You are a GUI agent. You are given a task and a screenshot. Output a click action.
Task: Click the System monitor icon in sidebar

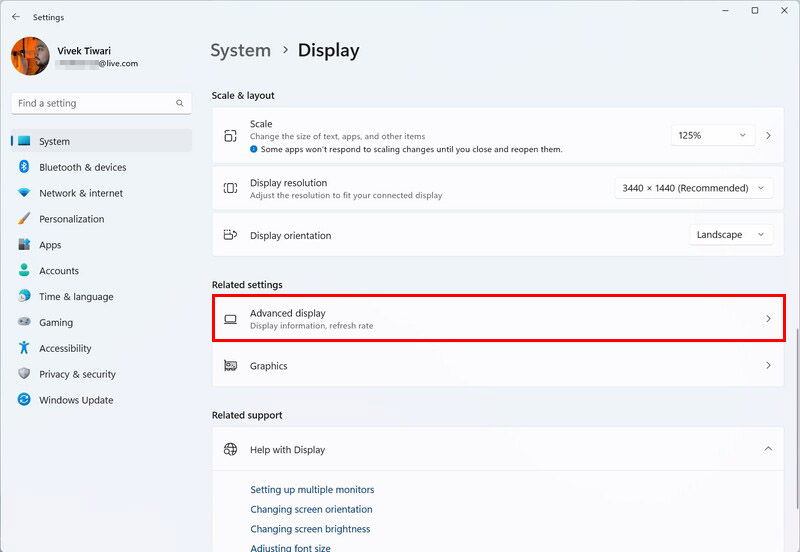tap(24, 141)
